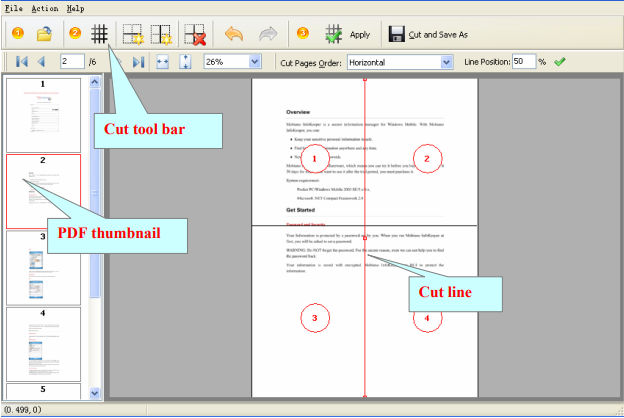Click the Apply grid checkmark icon

(x=333, y=34)
